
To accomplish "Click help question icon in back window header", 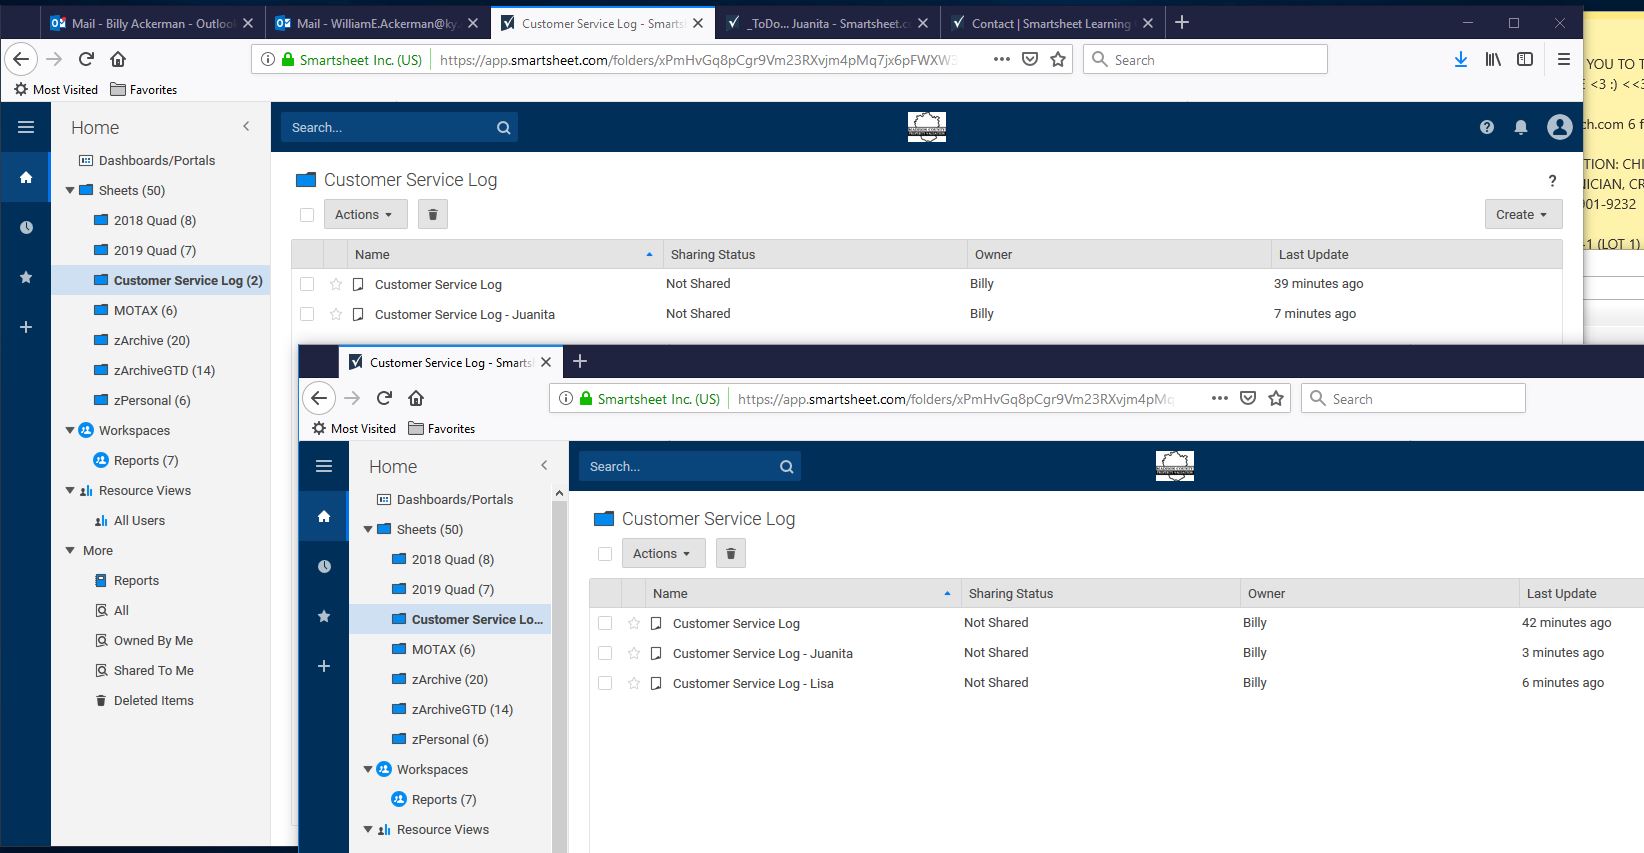I will 1487,127.
